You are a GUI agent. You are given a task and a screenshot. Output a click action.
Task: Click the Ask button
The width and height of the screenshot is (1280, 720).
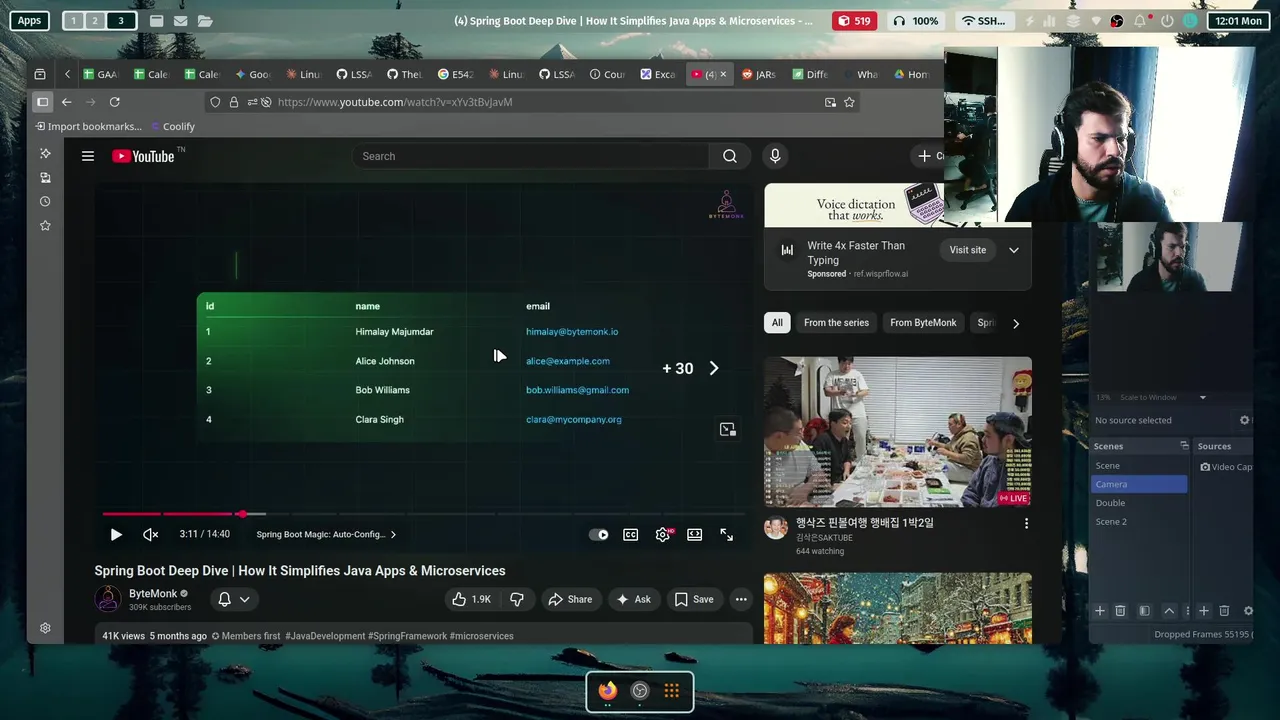[x=633, y=599]
